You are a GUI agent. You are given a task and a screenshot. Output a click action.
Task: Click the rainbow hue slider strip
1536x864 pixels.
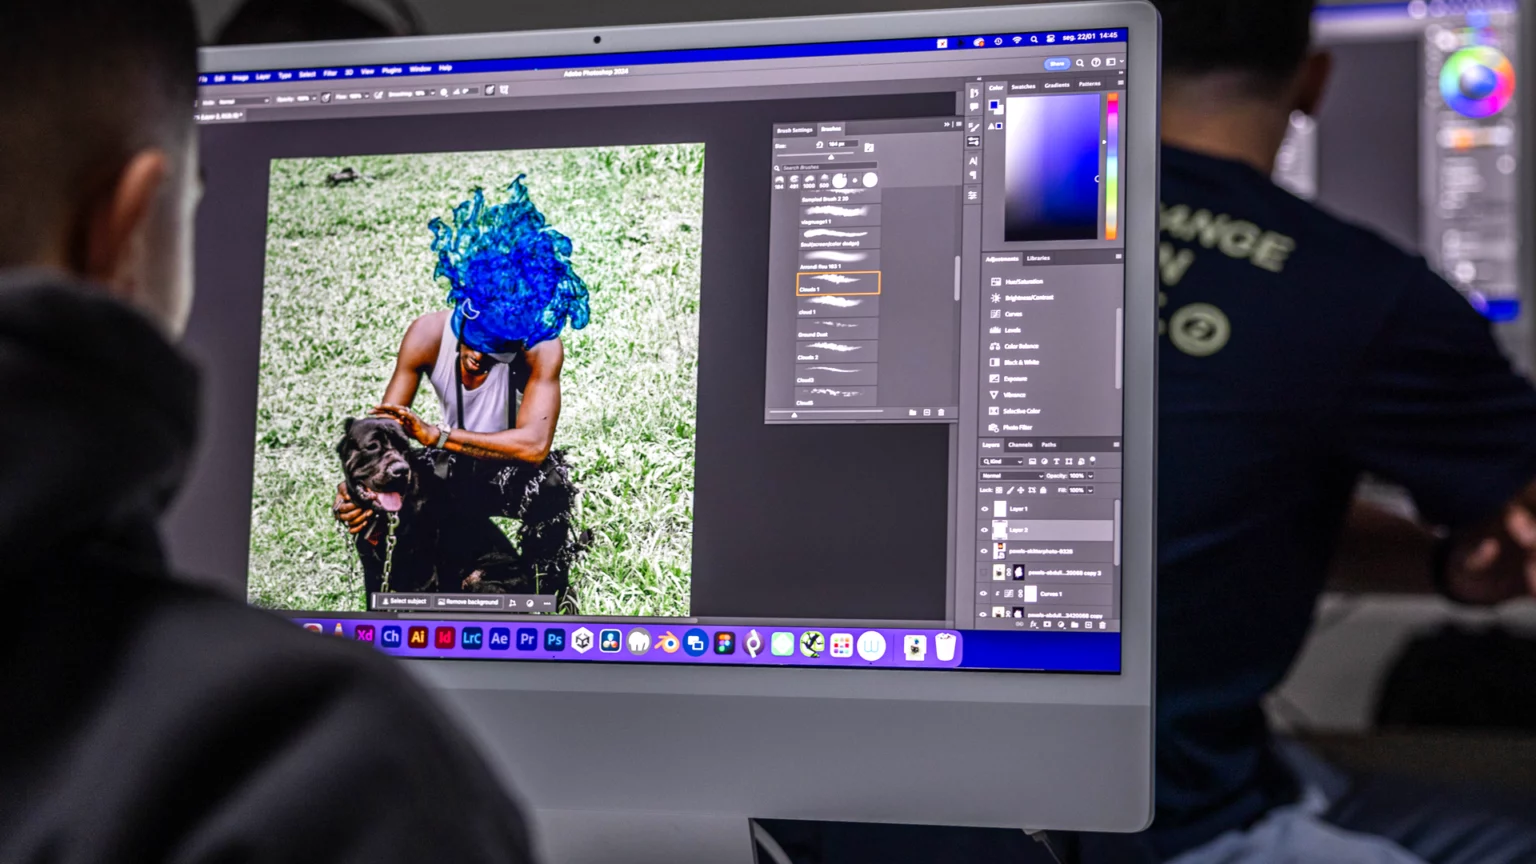(x=1111, y=166)
